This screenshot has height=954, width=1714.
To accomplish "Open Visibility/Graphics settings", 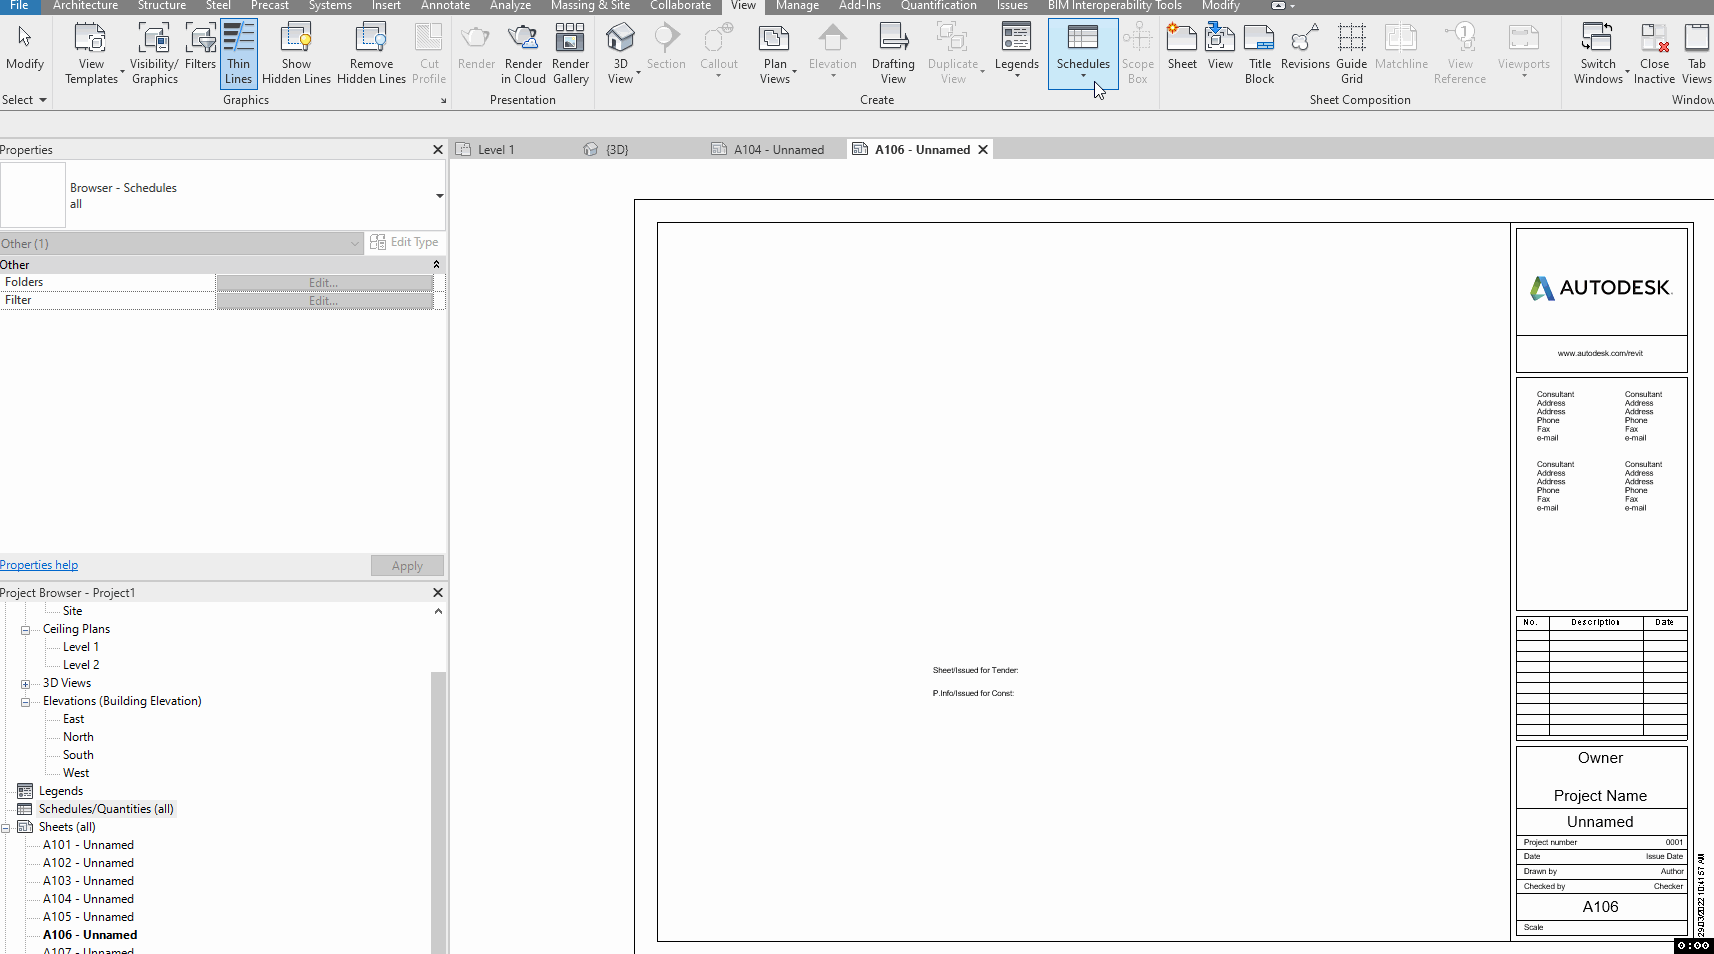I will click(x=155, y=54).
